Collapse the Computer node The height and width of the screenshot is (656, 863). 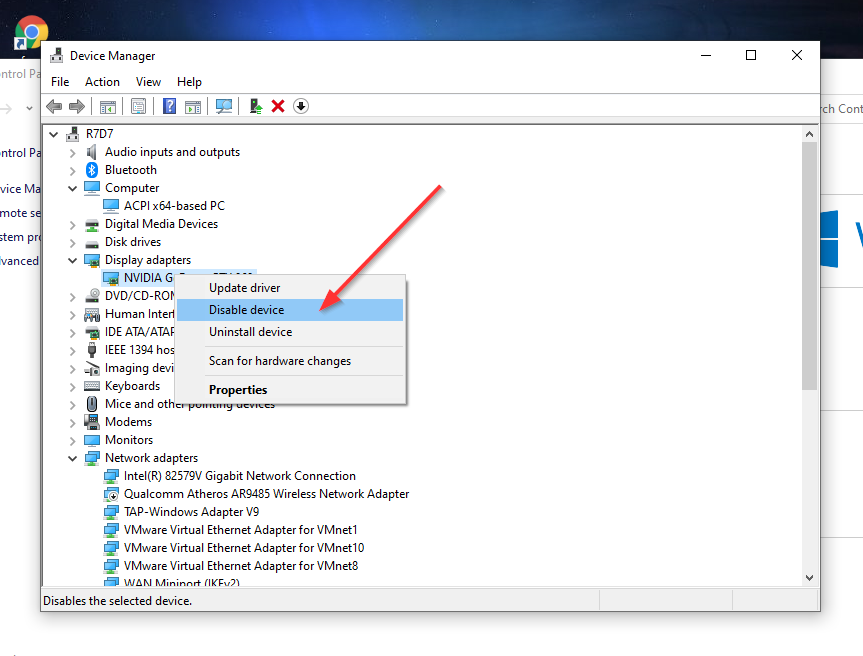click(x=72, y=188)
